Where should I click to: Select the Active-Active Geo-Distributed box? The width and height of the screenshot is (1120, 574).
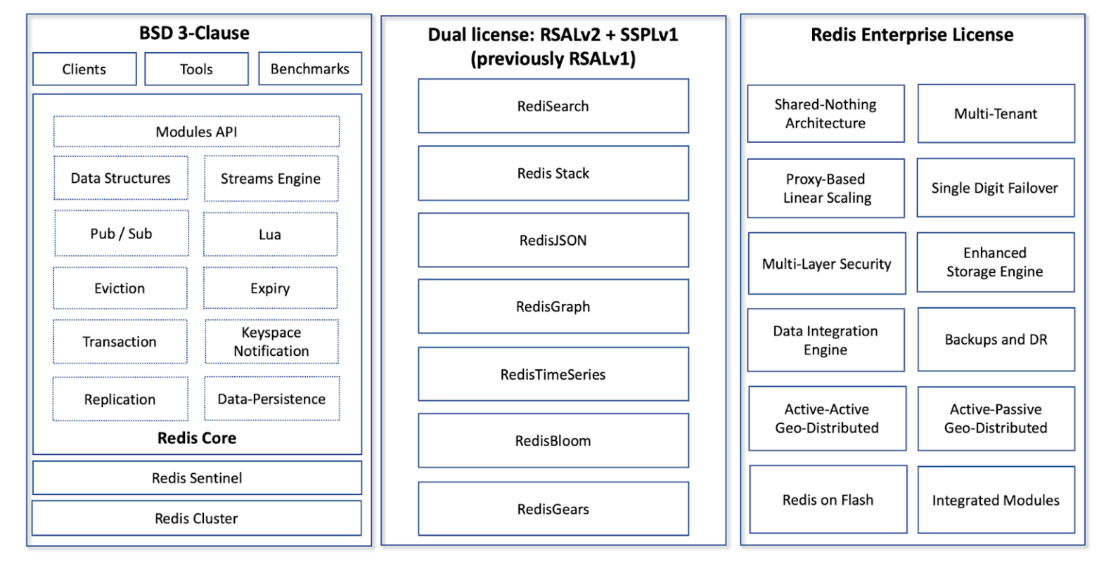(828, 418)
